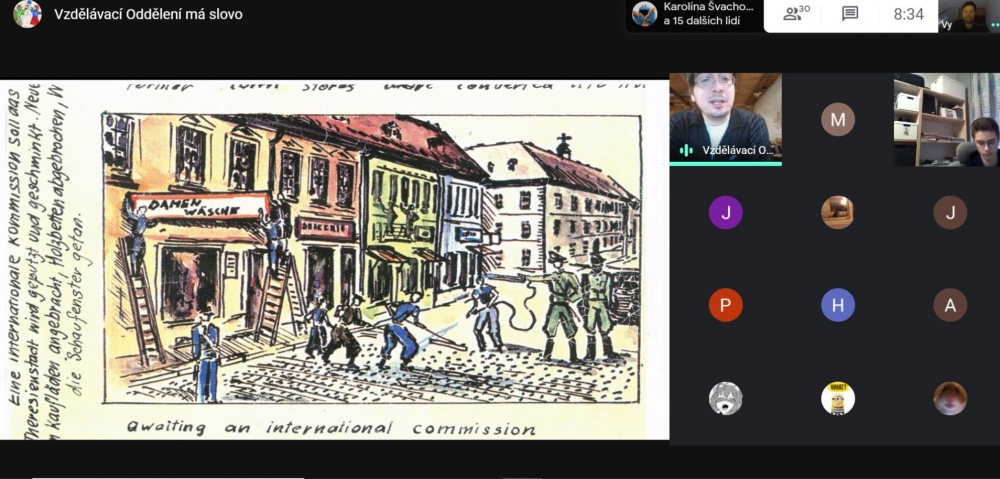Click the 'a 15 dalších lidí' text

tap(701, 21)
